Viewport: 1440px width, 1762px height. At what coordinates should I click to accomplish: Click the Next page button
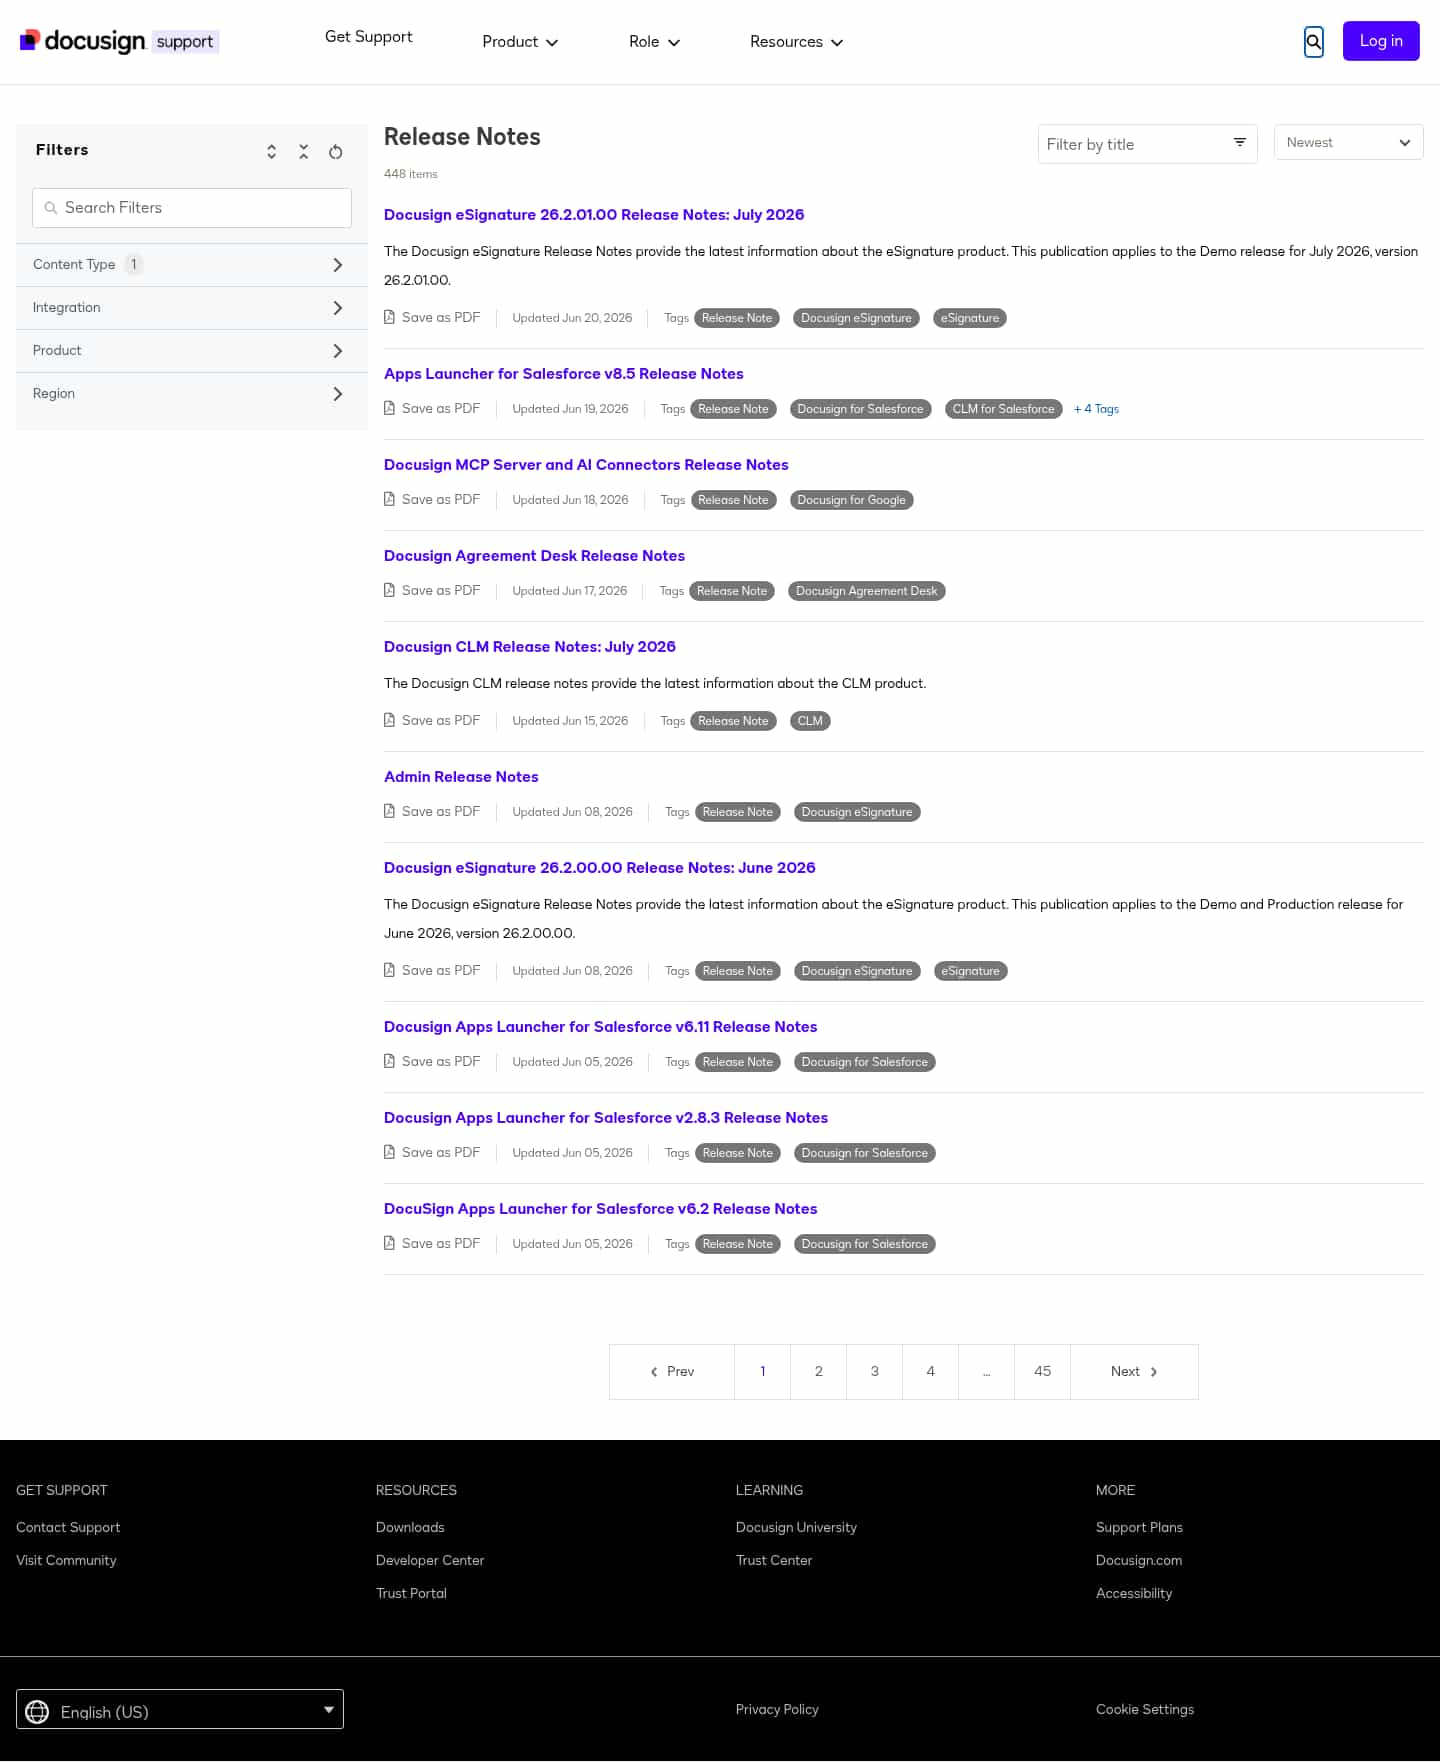(x=1134, y=1372)
